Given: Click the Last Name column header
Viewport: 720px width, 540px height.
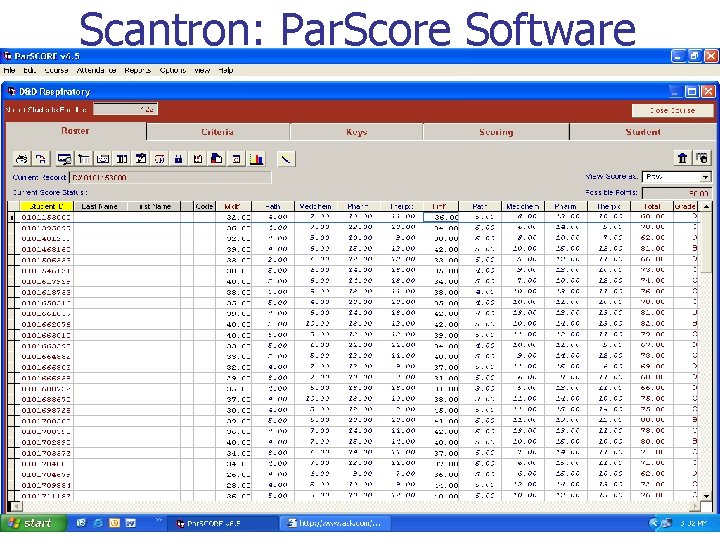Looking at the screenshot, I should (100, 206).
